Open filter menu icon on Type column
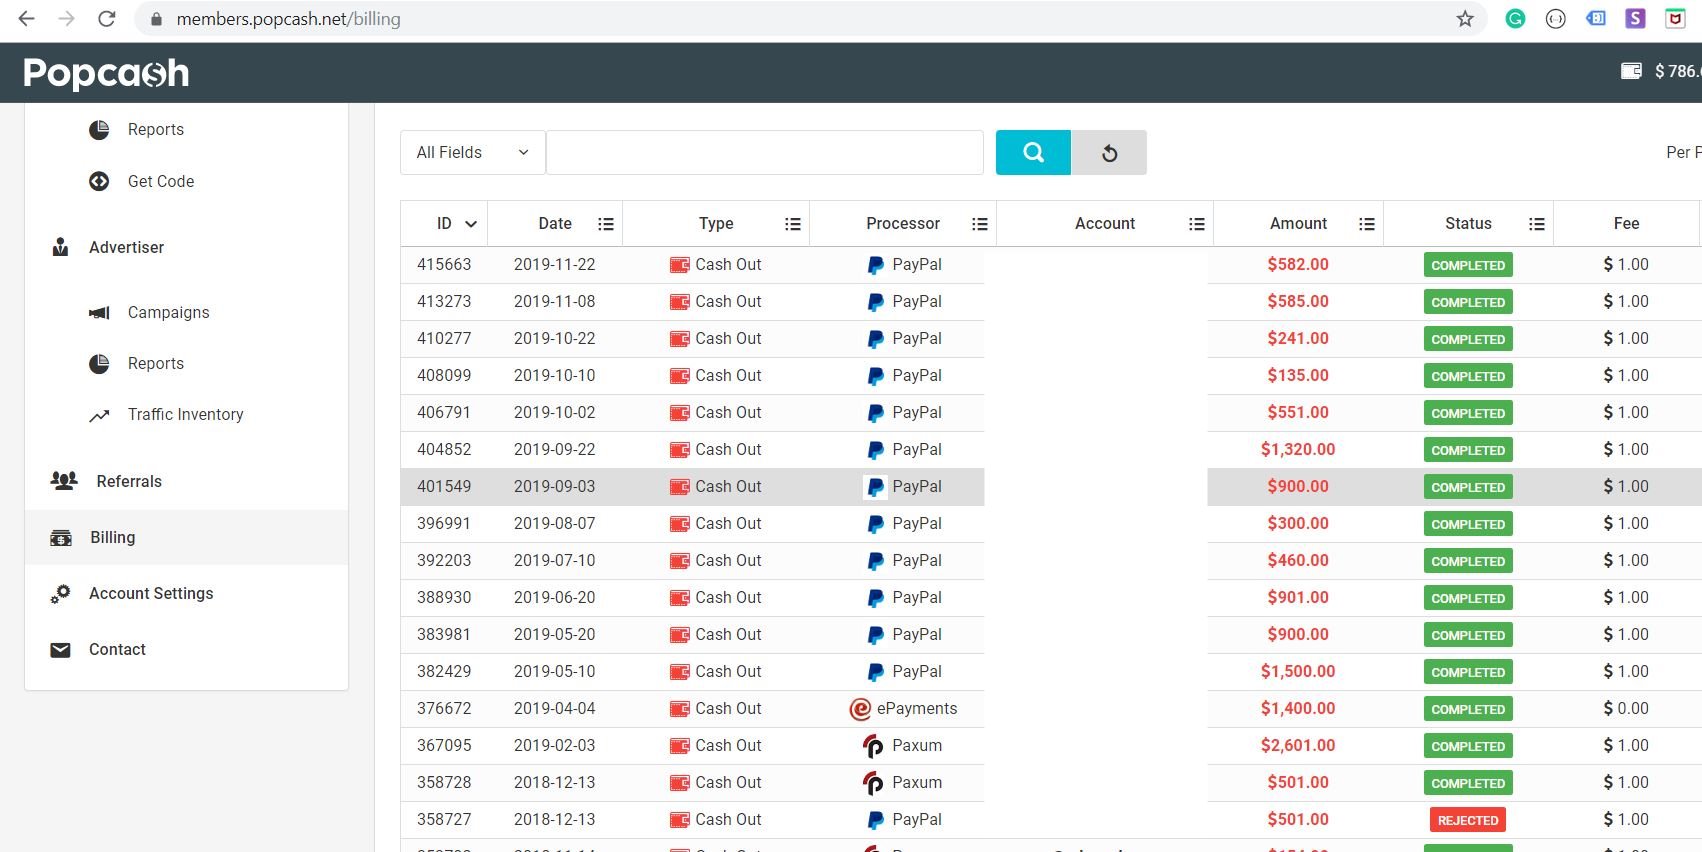Image resolution: width=1702 pixels, height=852 pixels. point(793,224)
